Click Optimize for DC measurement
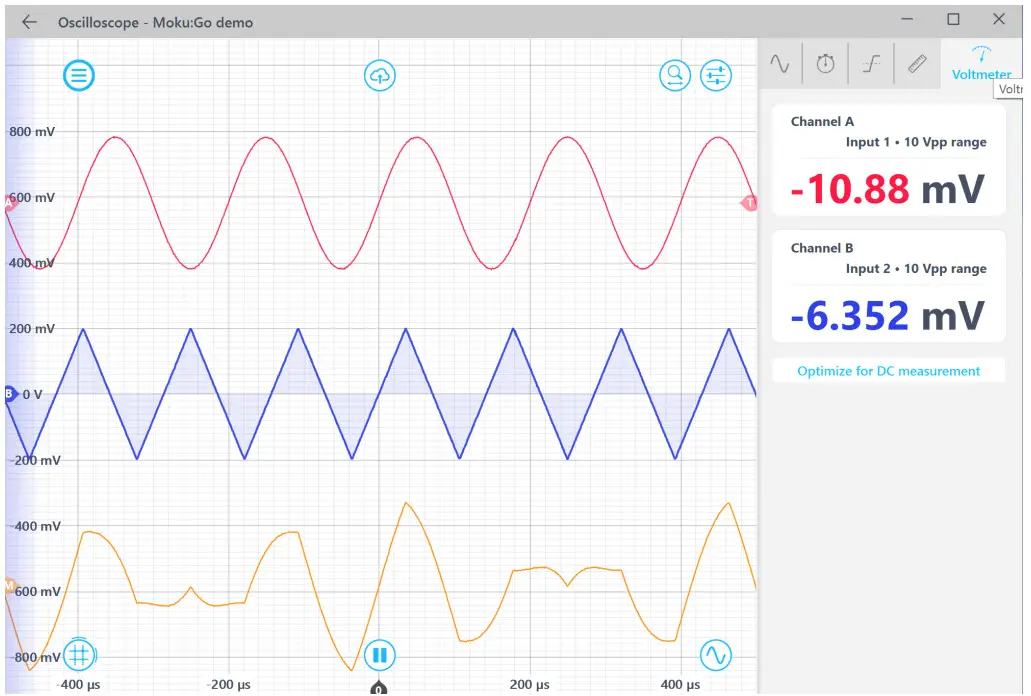 point(888,370)
